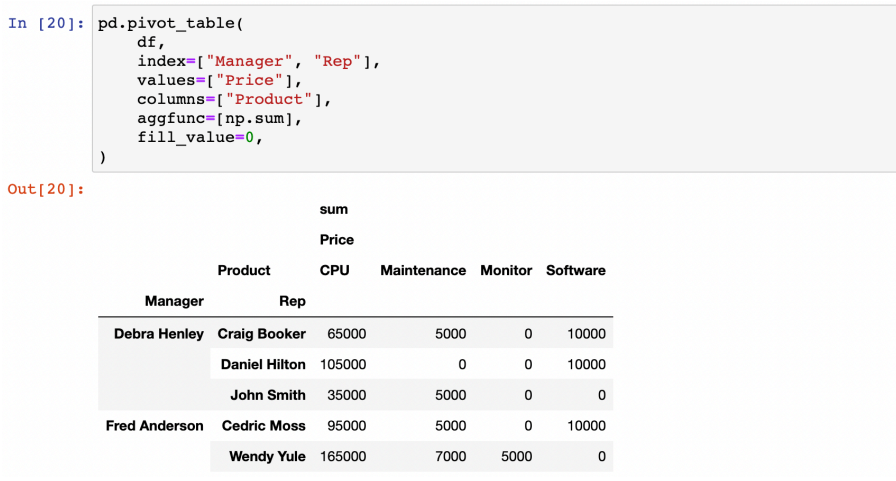Click Wendy Yule's Maintenance value 7000
The height and width of the screenshot is (481, 896).
(450, 457)
